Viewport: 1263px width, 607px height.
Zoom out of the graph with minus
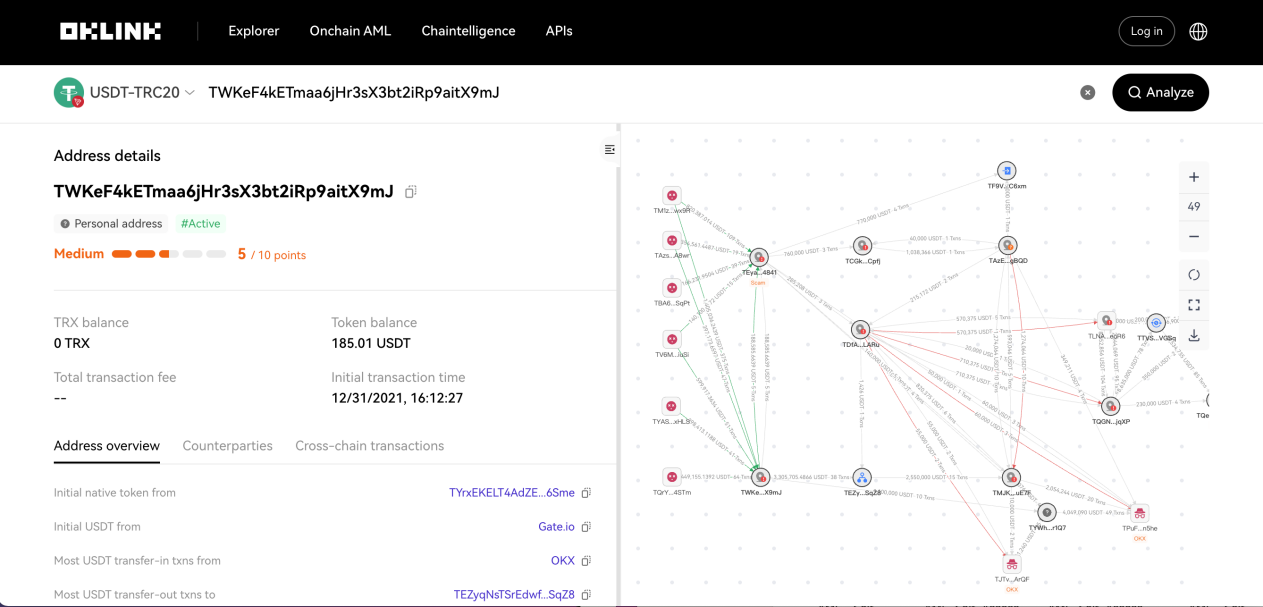[1194, 237]
